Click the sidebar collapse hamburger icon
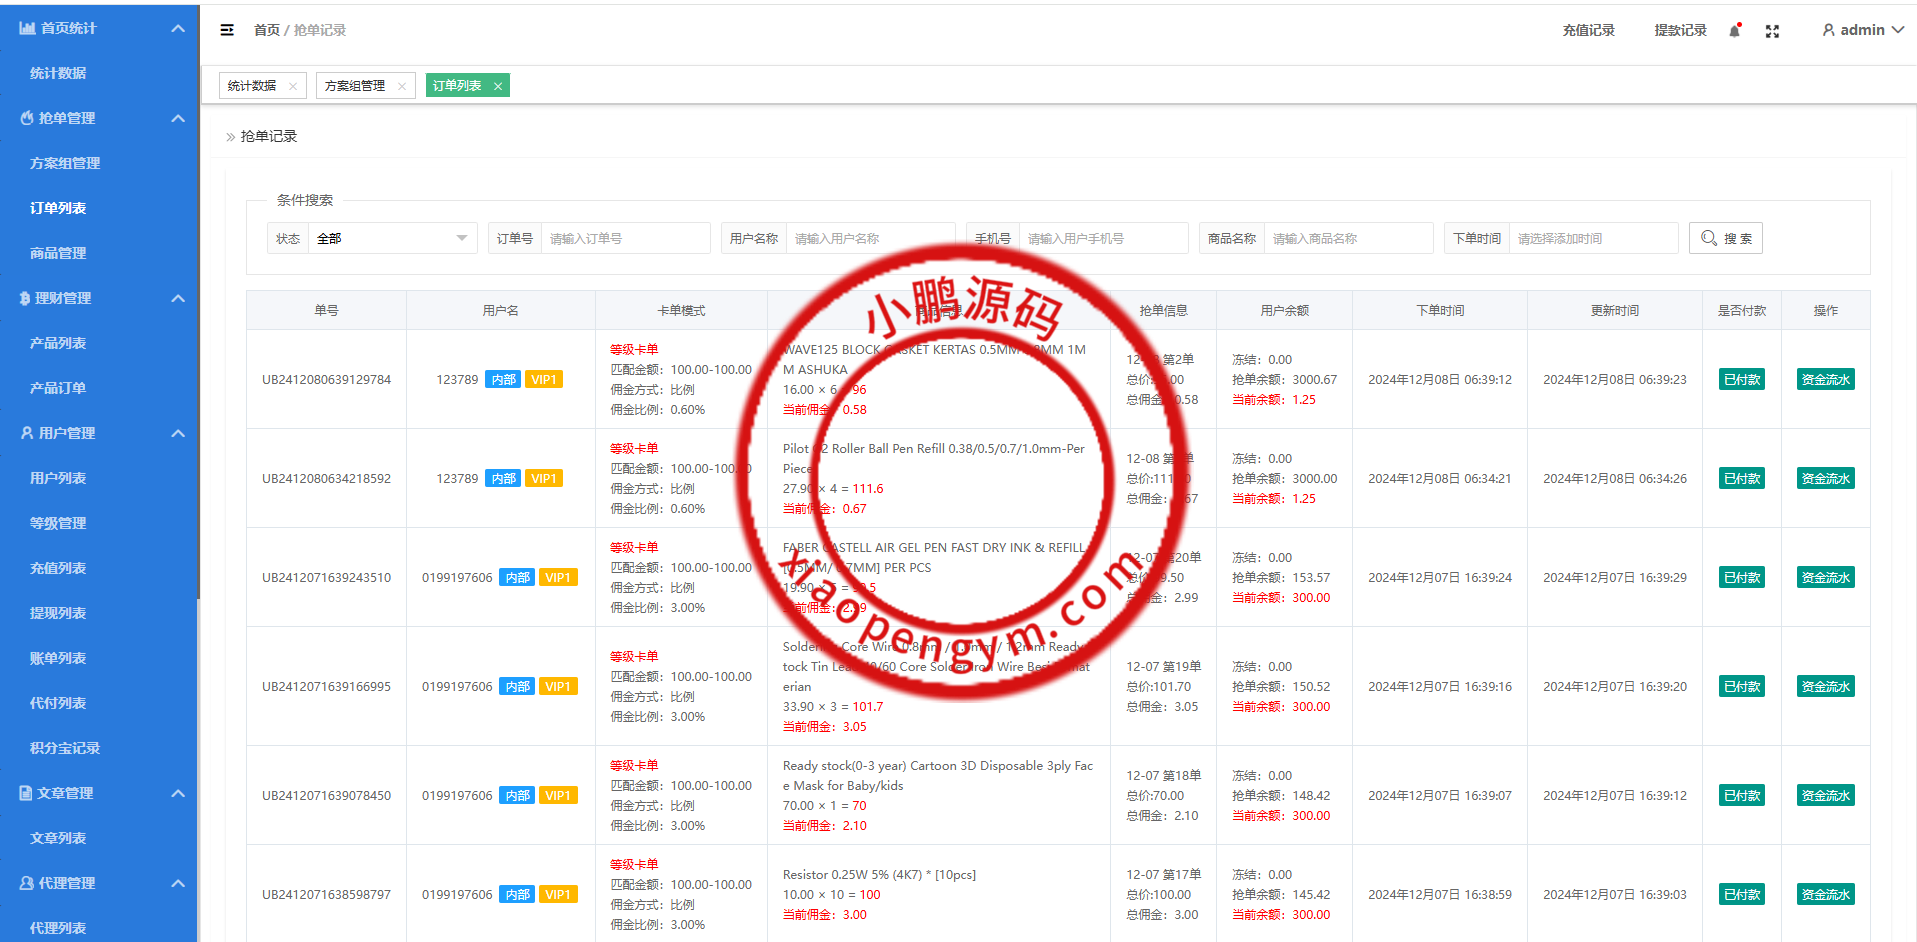The width and height of the screenshot is (1917, 942). tap(227, 30)
